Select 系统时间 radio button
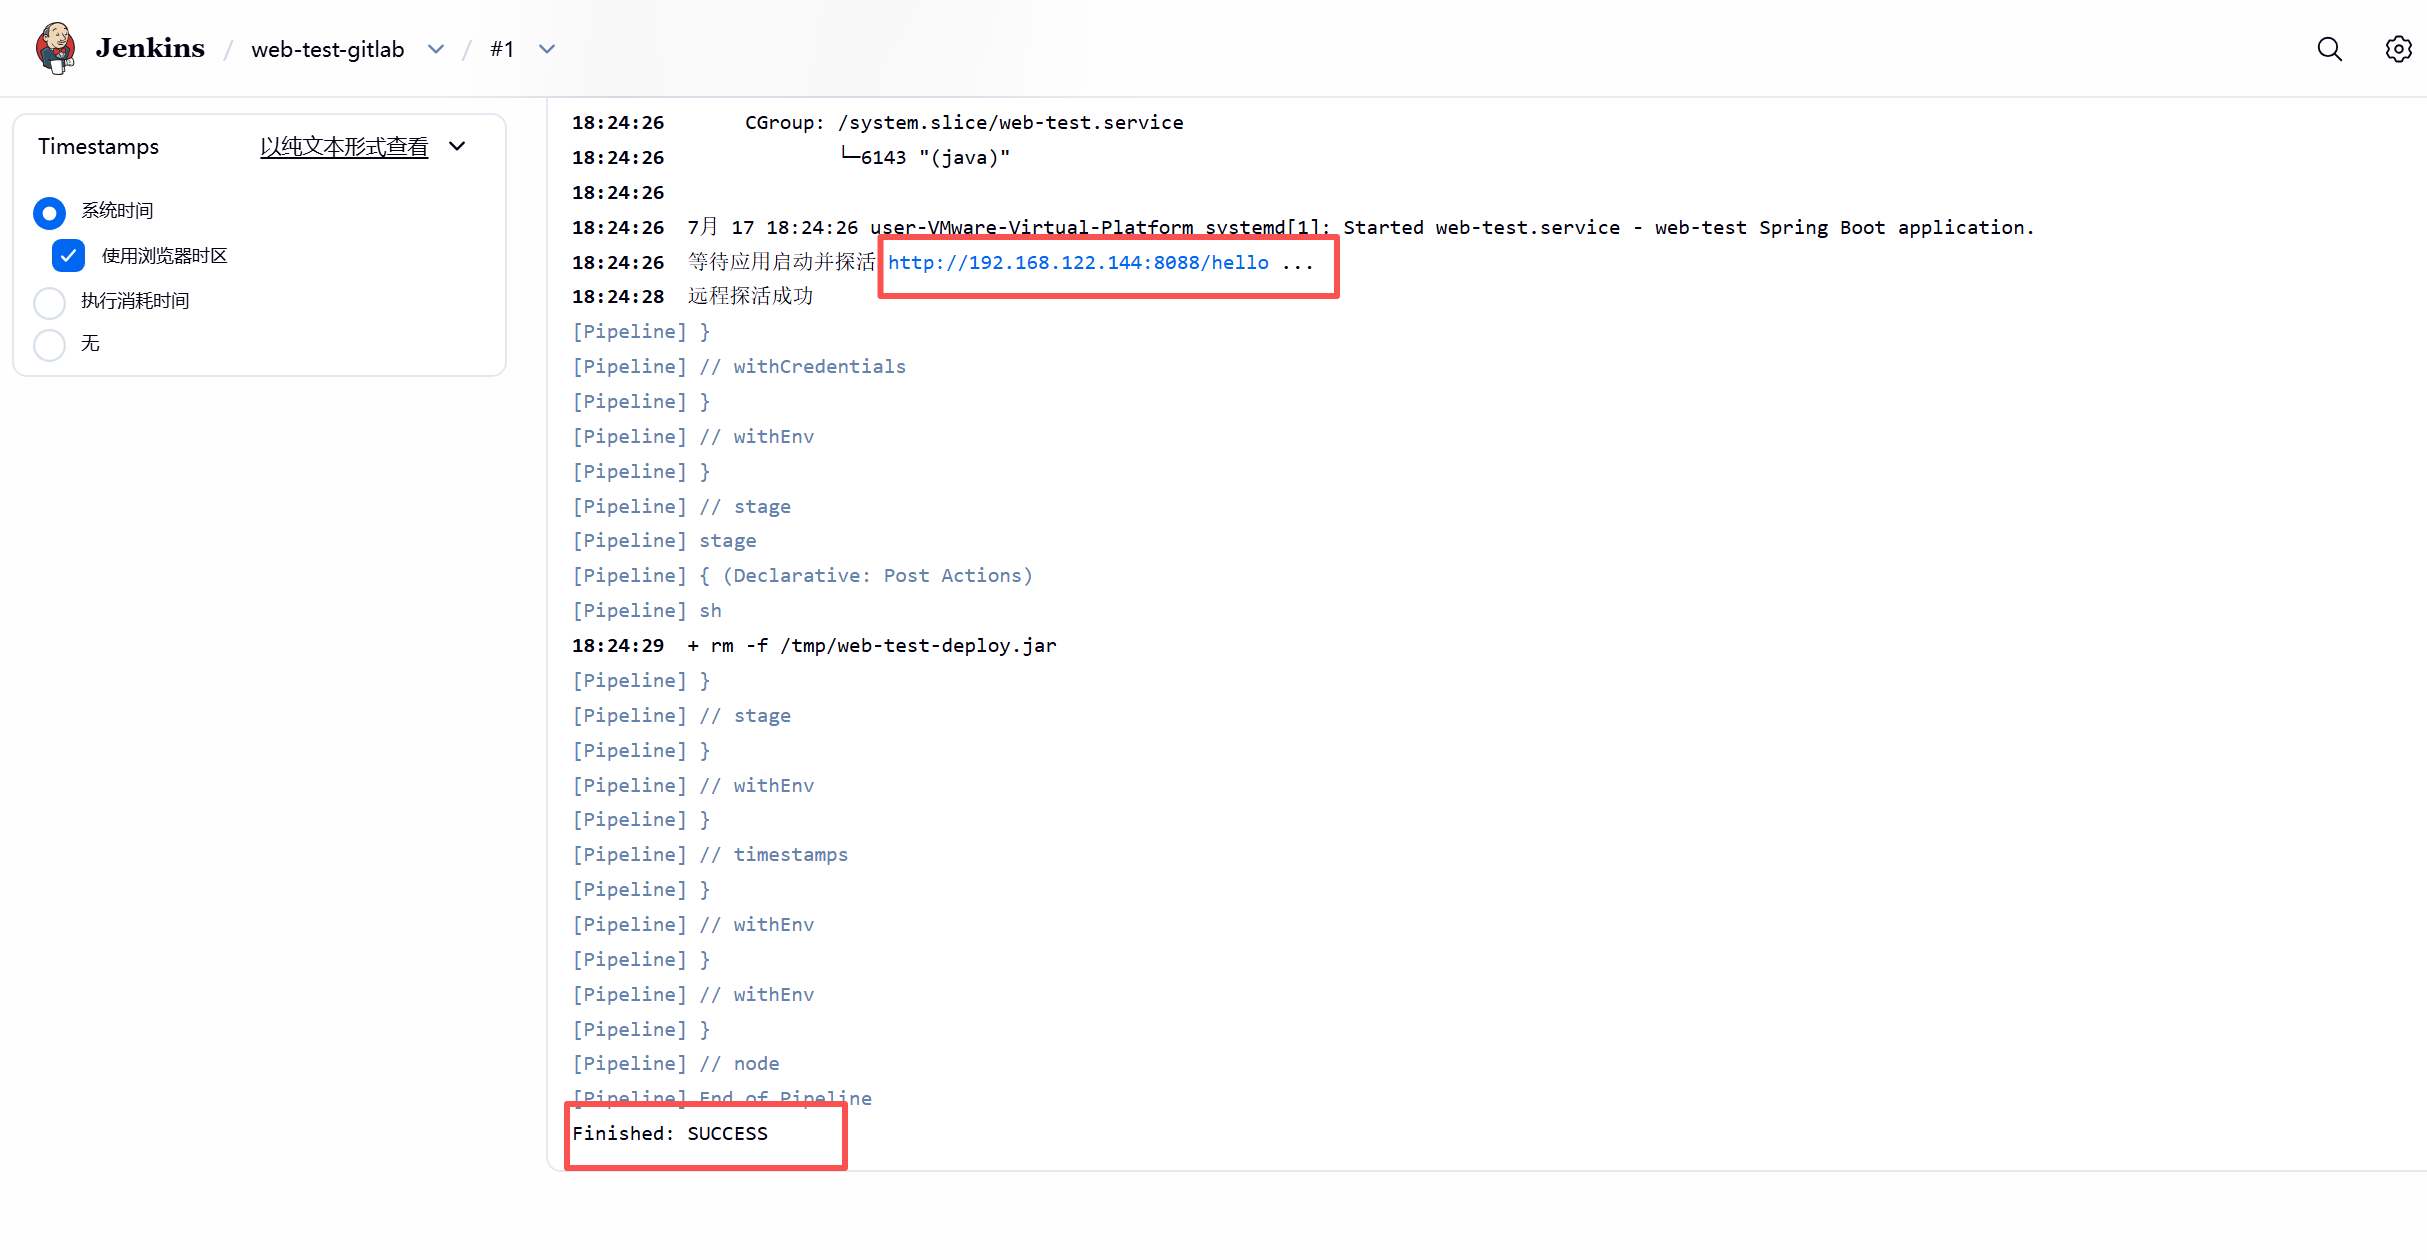2427x1260 pixels. coord(49,212)
